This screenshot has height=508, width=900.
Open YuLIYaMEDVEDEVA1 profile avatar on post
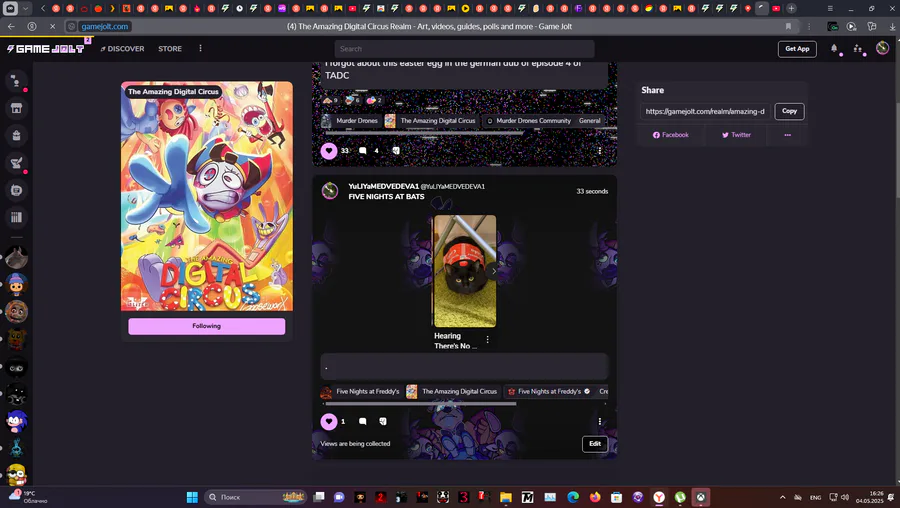[x=329, y=191]
